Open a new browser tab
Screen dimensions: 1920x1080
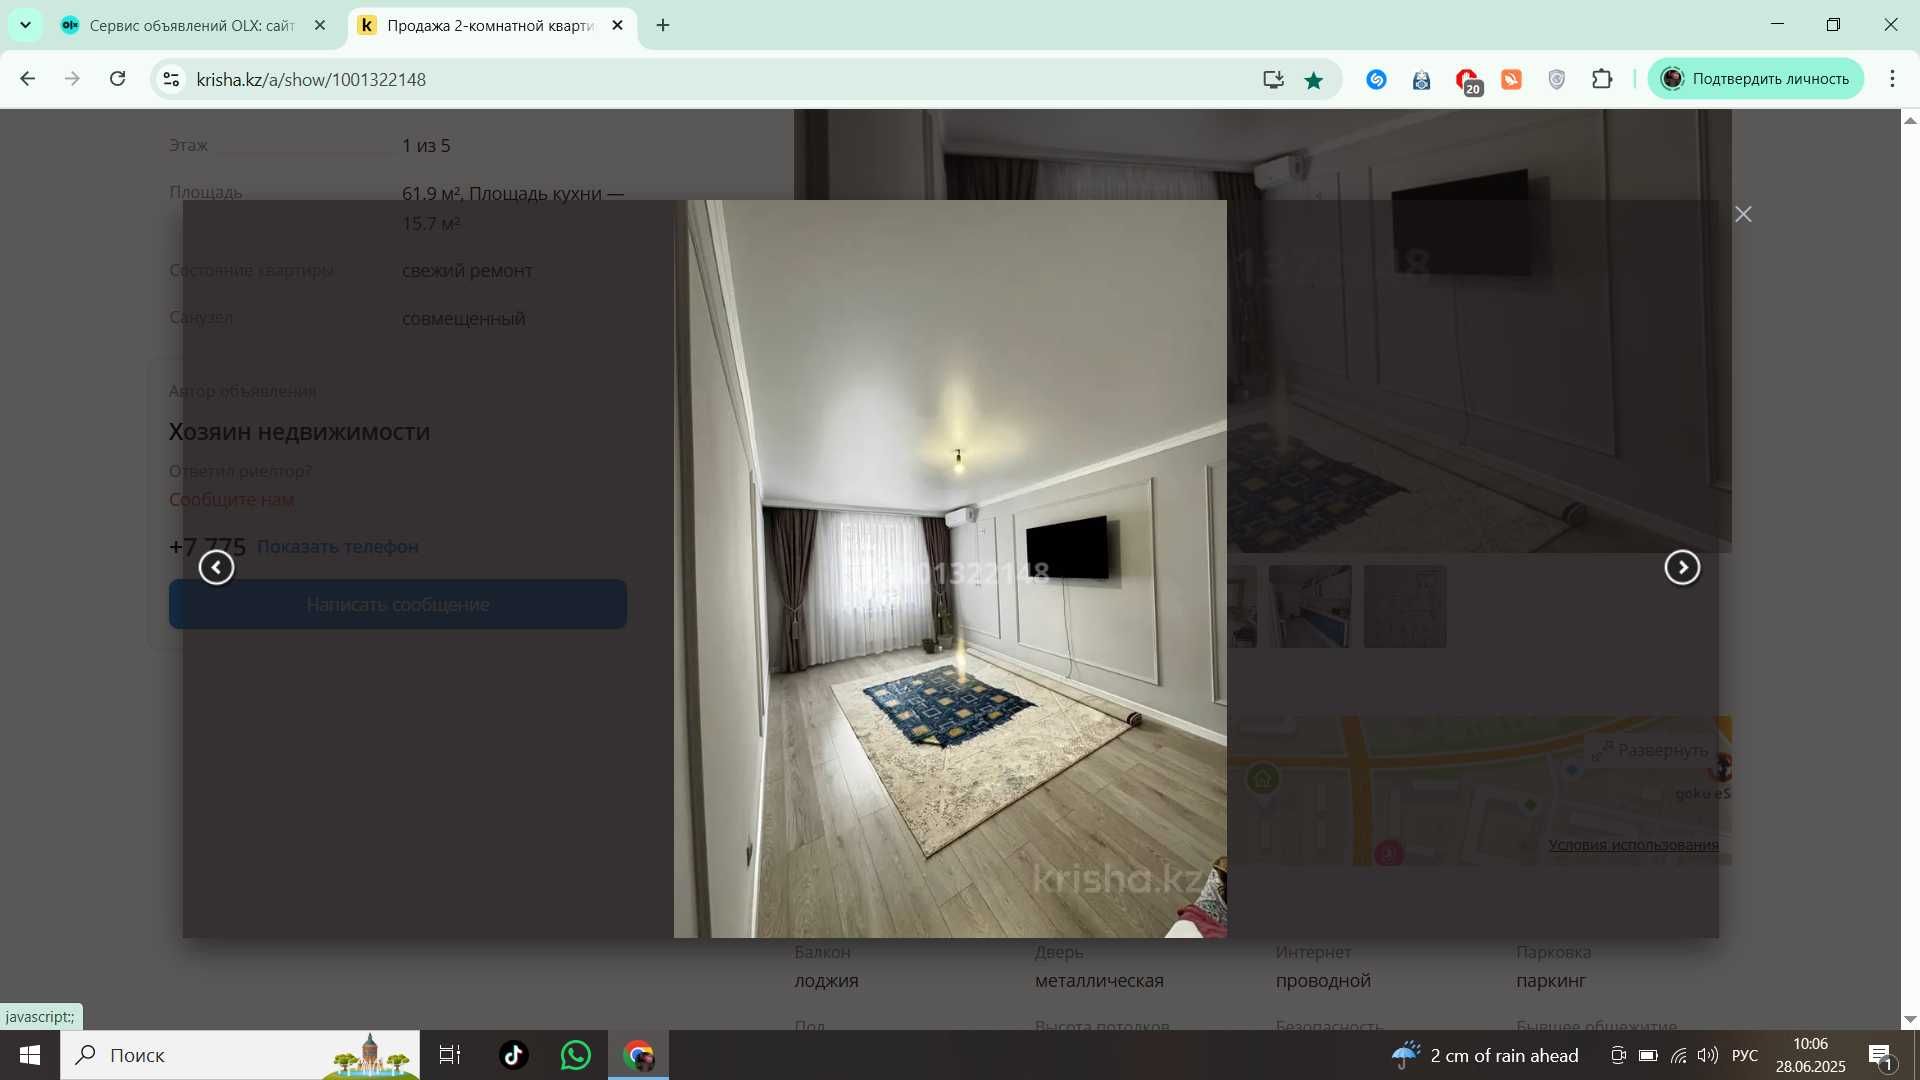pyautogui.click(x=663, y=26)
